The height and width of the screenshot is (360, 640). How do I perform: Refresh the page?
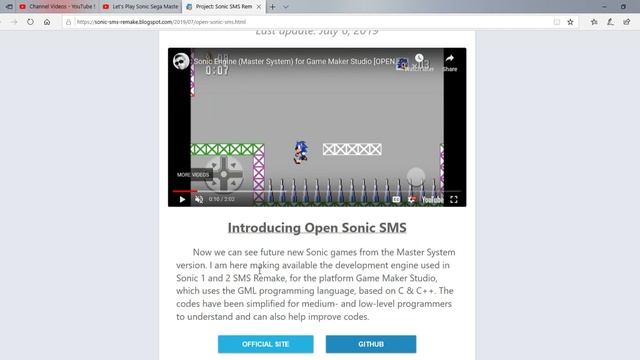tap(30, 22)
